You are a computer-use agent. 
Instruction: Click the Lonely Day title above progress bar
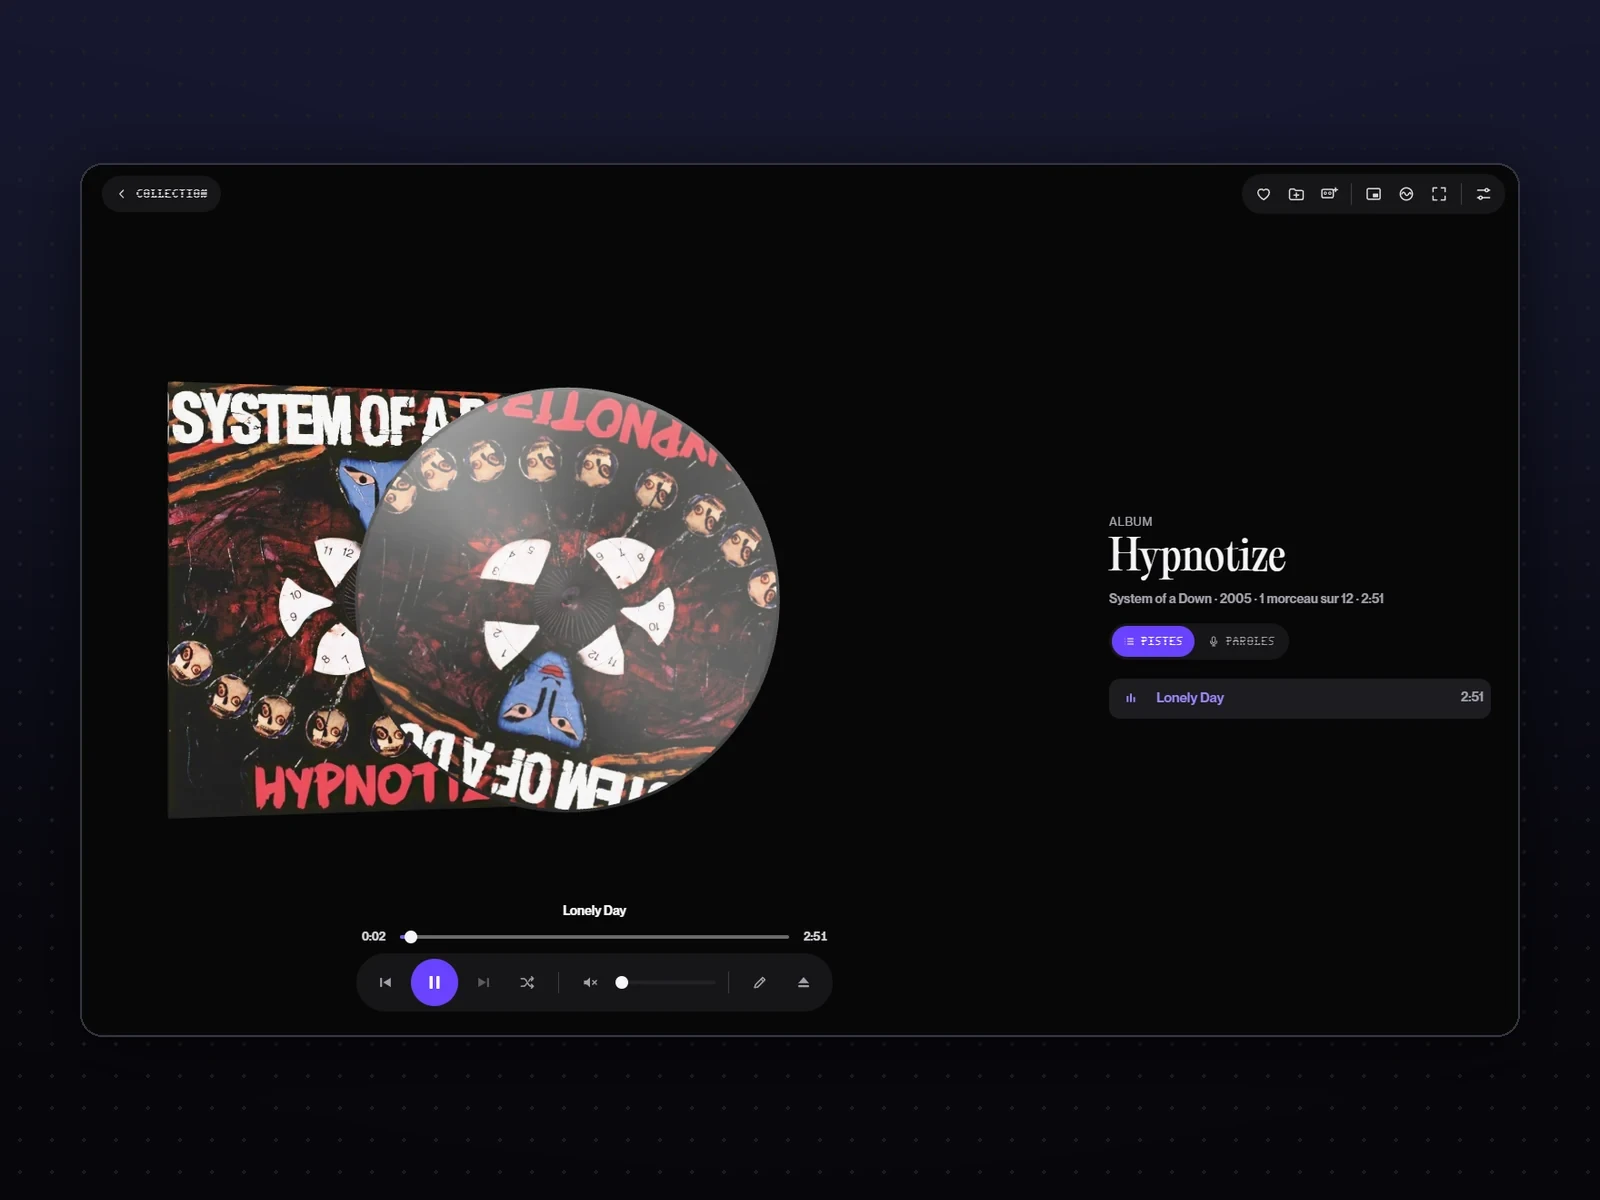[594, 910]
